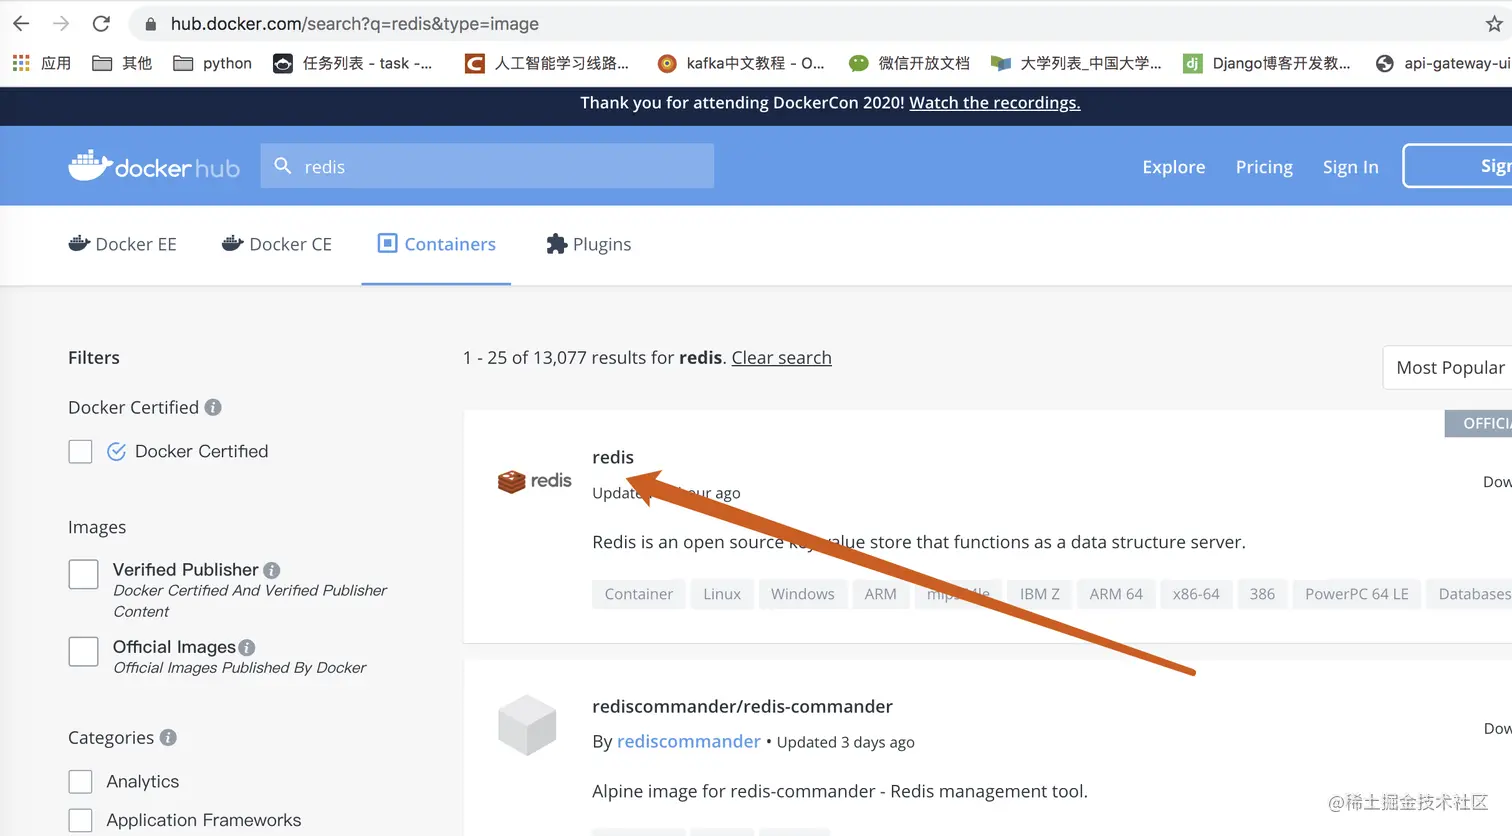The height and width of the screenshot is (836, 1512).
Task: Click the info icon beside Verified Publisher
Action: point(271,570)
